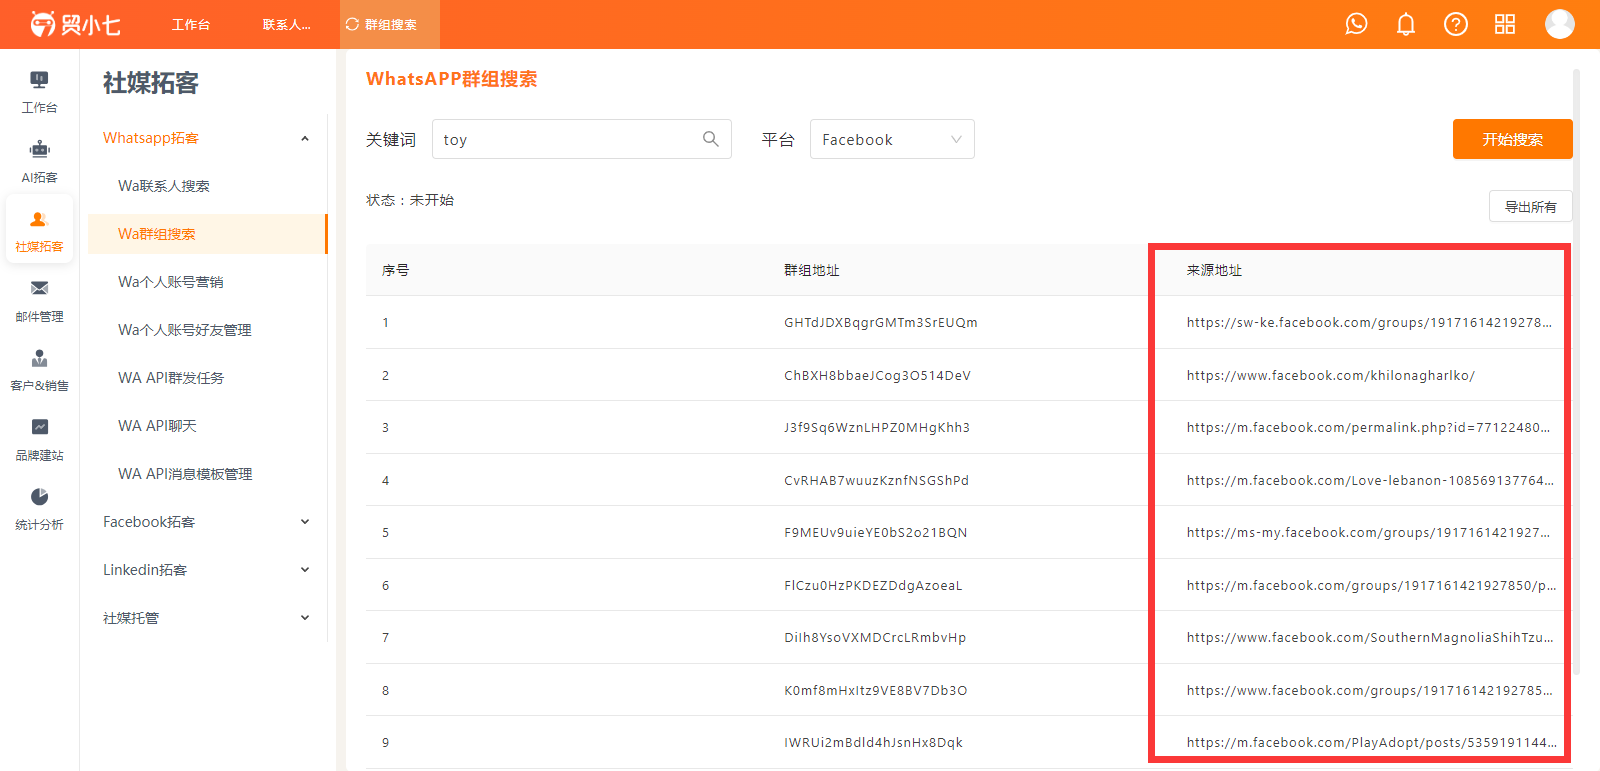Open Wa个人账号好友管理 menu item
The width and height of the screenshot is (1600, 771).
coord(185,330)
